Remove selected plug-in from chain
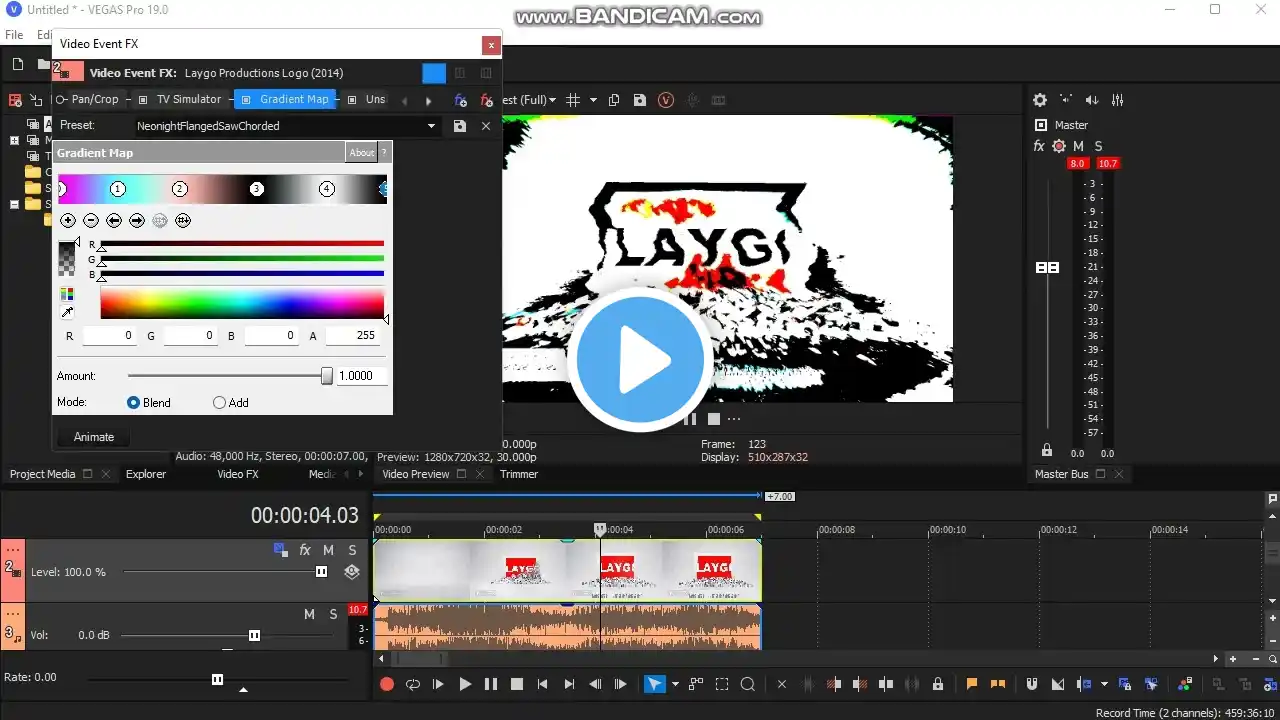Screen dimensions: 1280x720 tap(486, 100)
